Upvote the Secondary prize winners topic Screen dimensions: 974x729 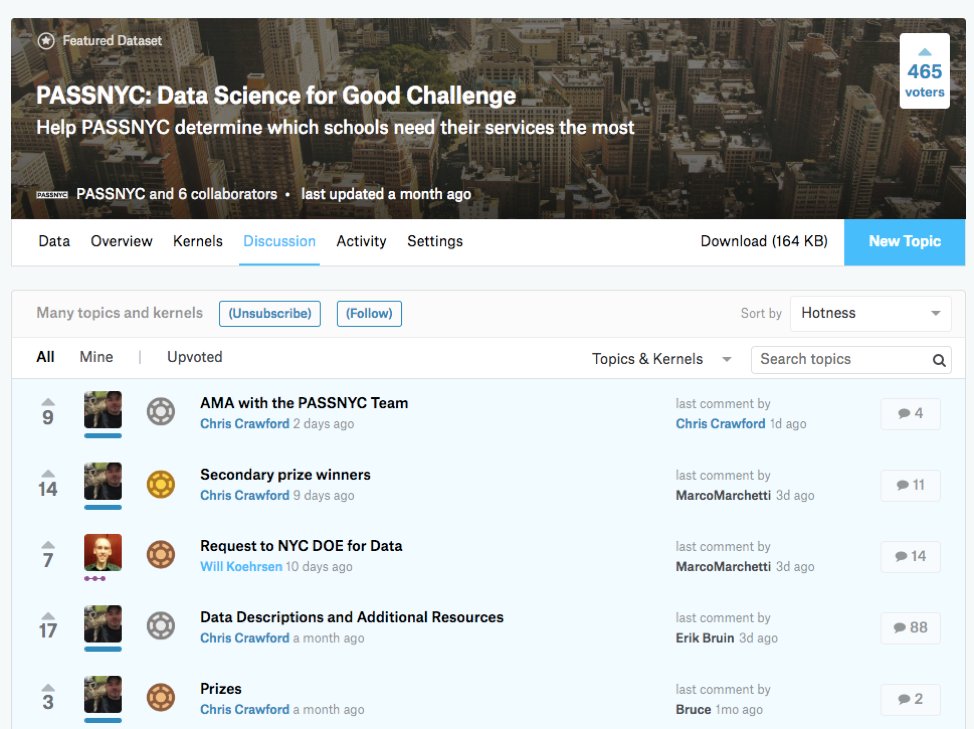point(48,473)
